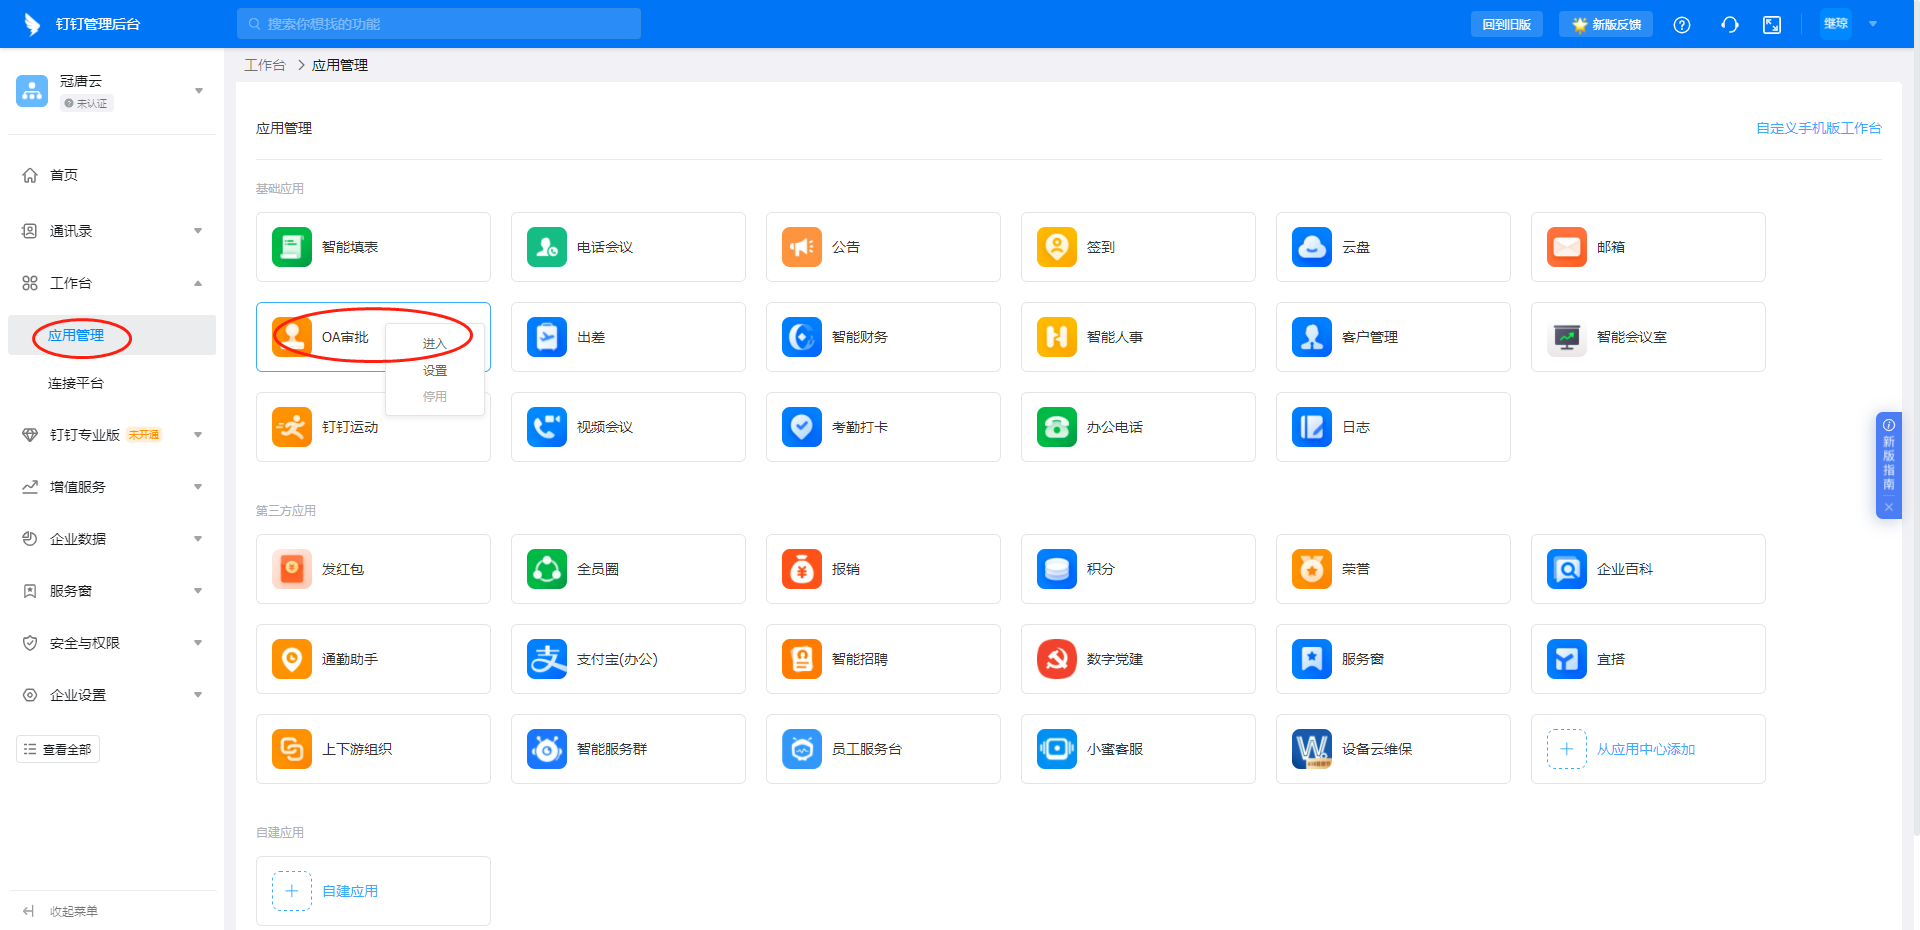Screen dimensions: 1920x930
Task: Click the 新版反馈 button
Action: 1606,24
